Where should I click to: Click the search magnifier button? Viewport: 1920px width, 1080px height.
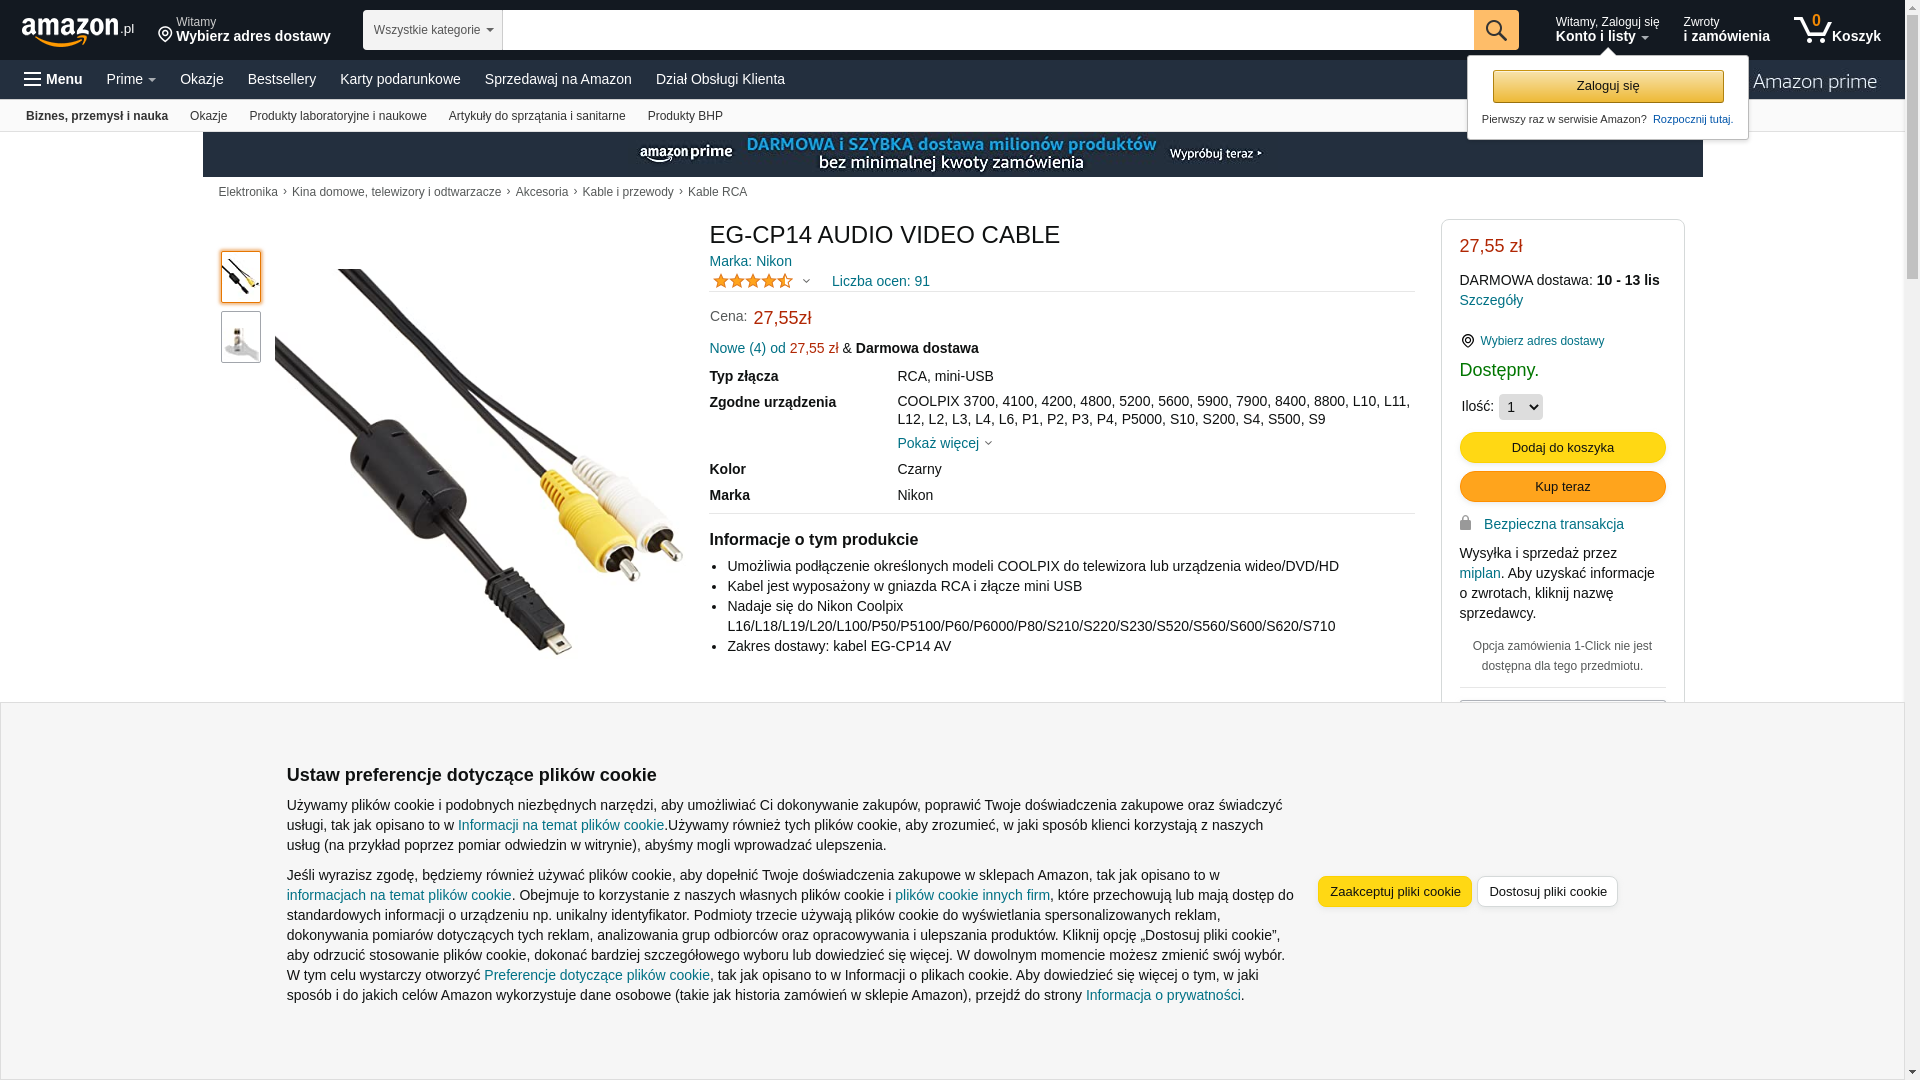click(x=1496, y=30)
